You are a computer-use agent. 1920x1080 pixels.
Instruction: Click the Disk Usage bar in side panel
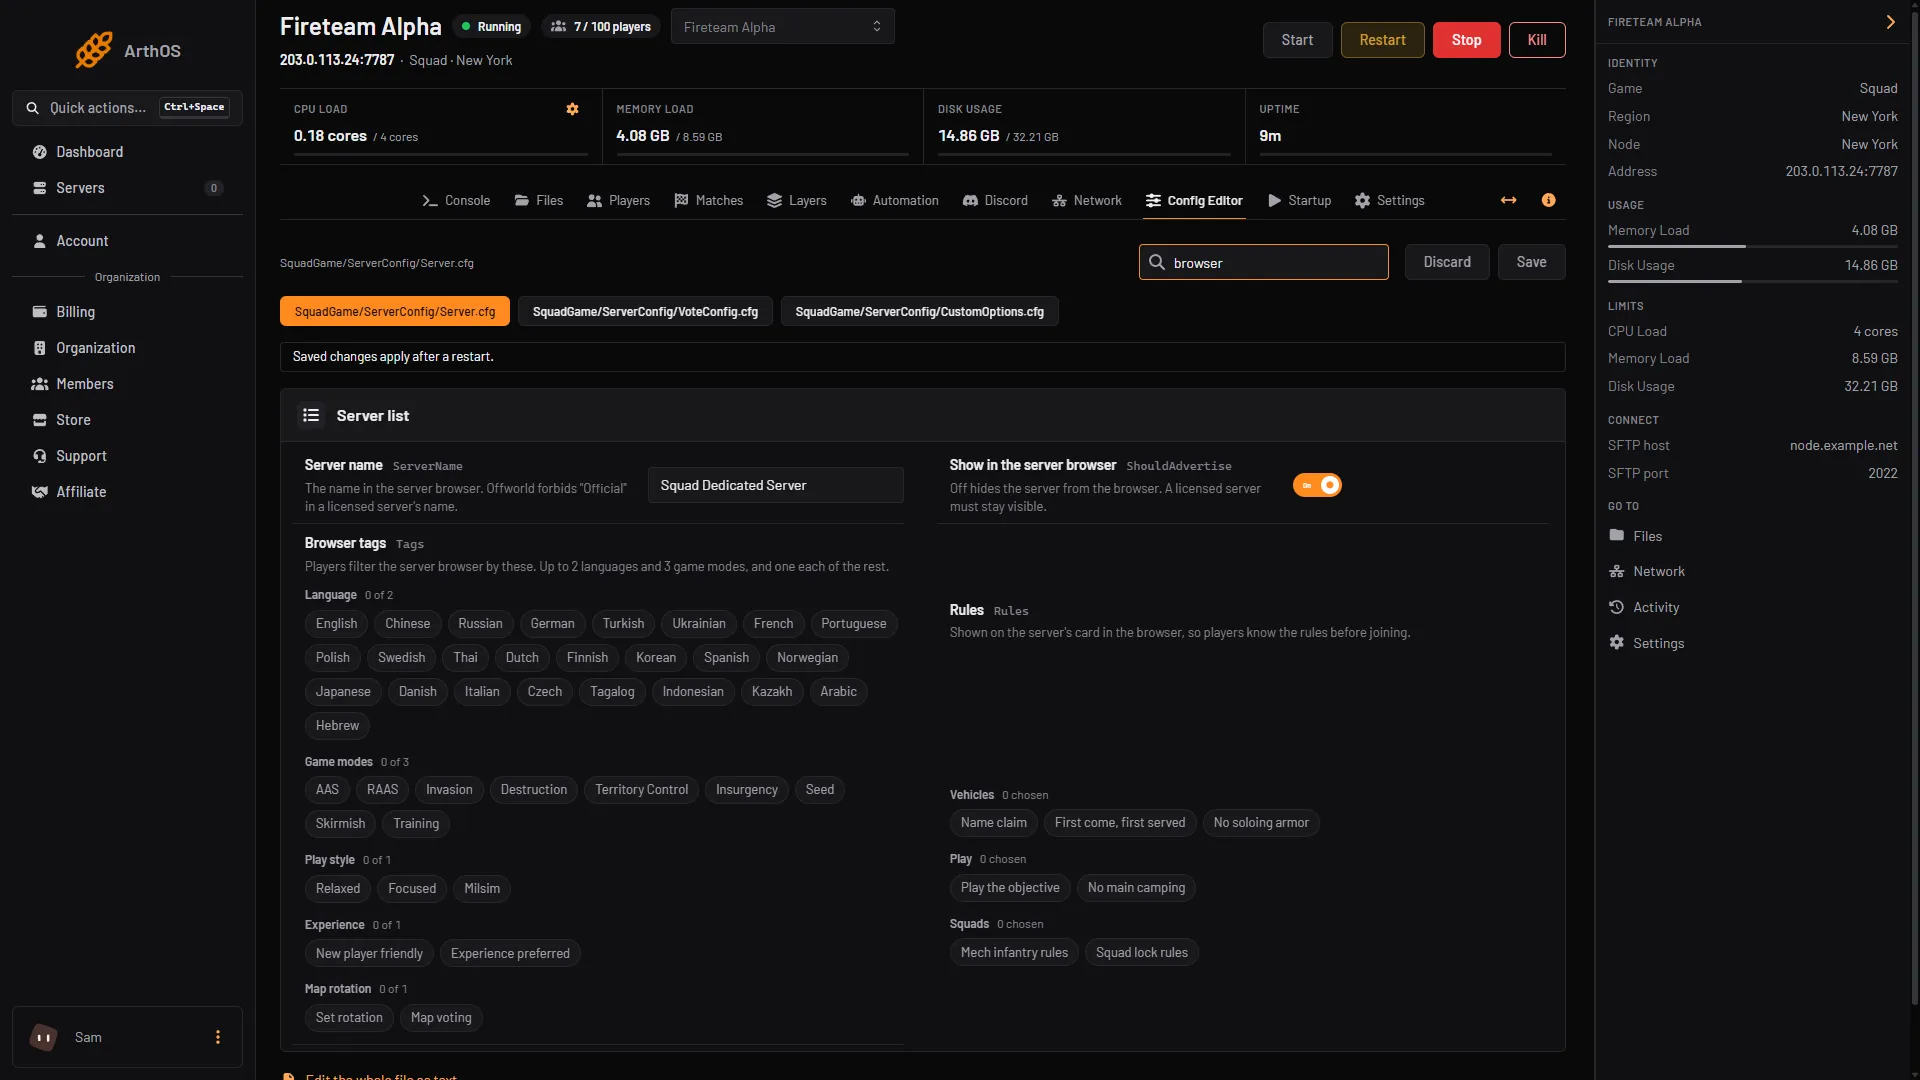coord(1752,281)
